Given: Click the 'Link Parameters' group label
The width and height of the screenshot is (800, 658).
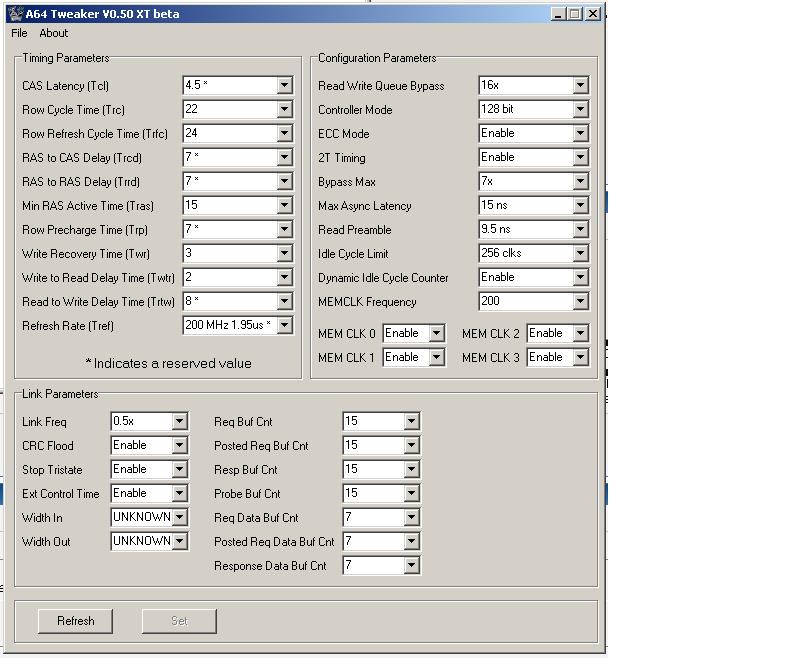Looking at the screenshot, I should [x=60, y=394].
